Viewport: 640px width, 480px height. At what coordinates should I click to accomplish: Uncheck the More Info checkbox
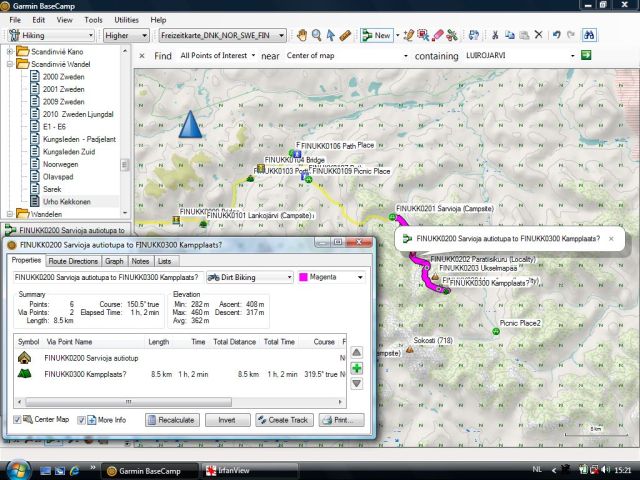82,420
